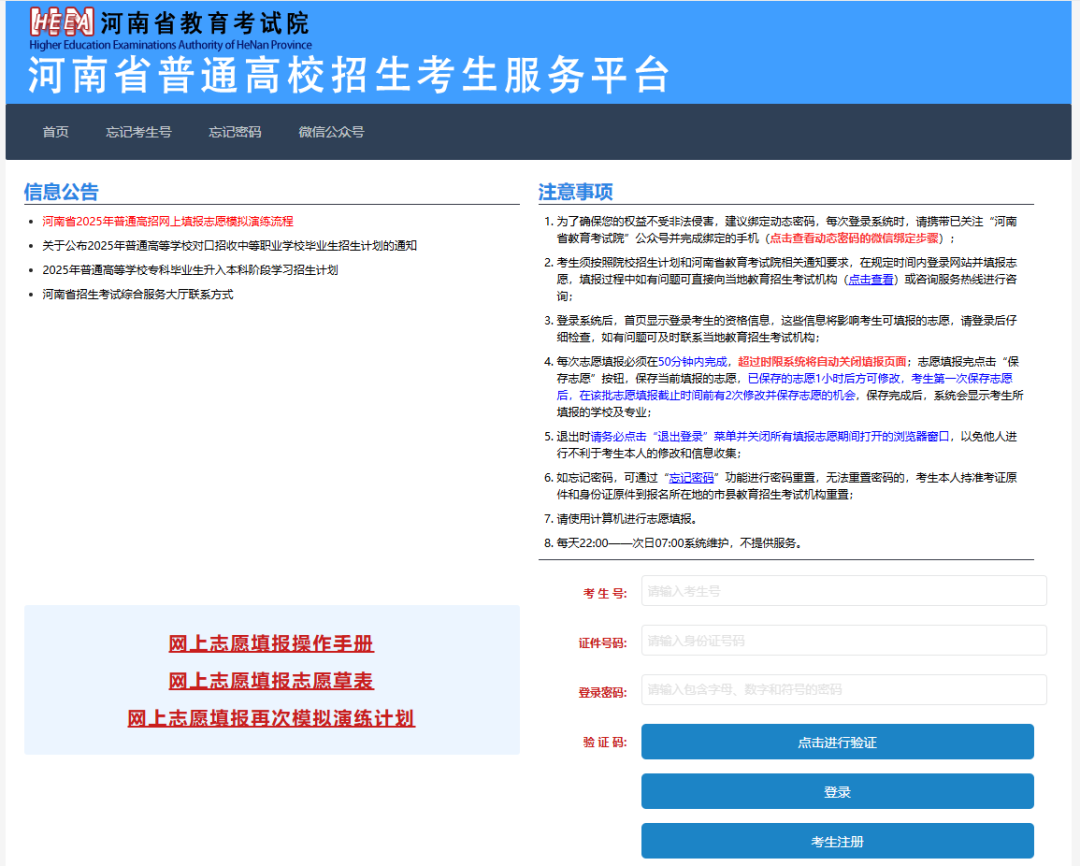This screenshot has width=1080, height=866.
Task: Click the 河南省教育考试院 header text
Action: point(205,23)
